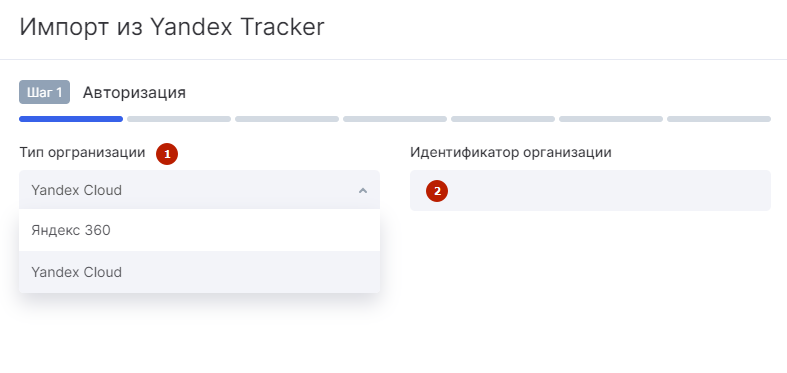Screen dimensions: 787x373
Task: Click the sixth progress bar segment
Action: (x=611, y=119)
